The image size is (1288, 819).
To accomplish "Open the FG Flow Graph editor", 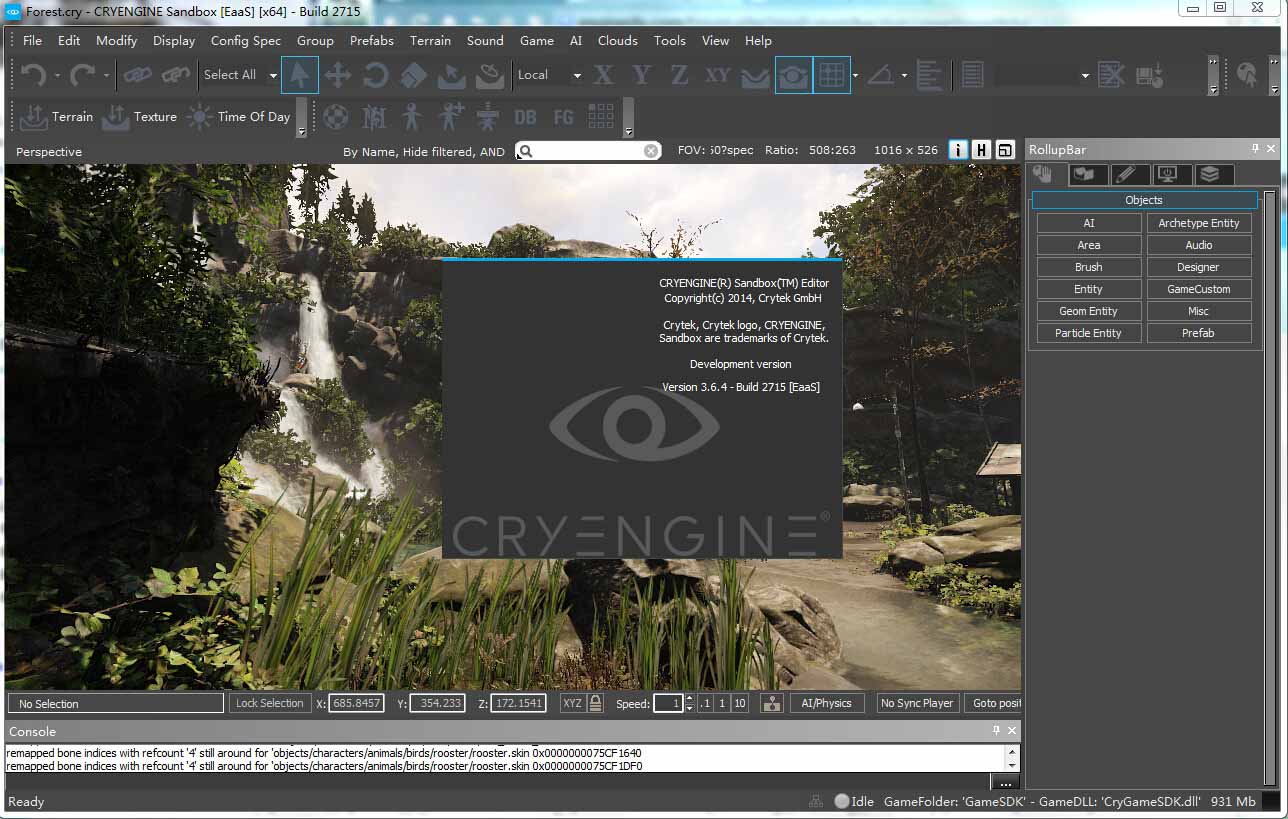I will 563,117.
